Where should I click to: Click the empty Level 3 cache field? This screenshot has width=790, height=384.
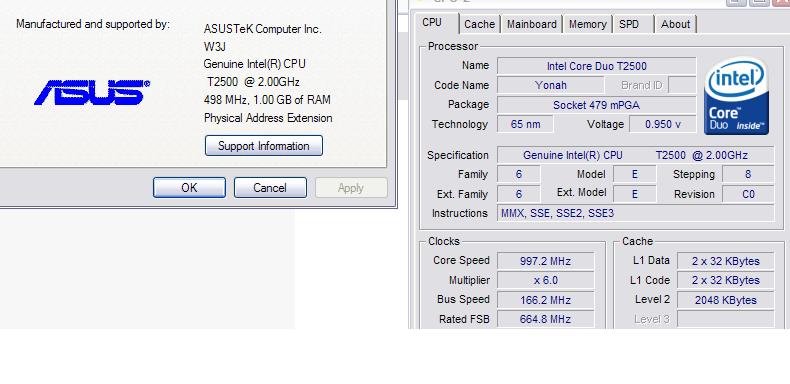pyautogui.click(x=726, y=319)
